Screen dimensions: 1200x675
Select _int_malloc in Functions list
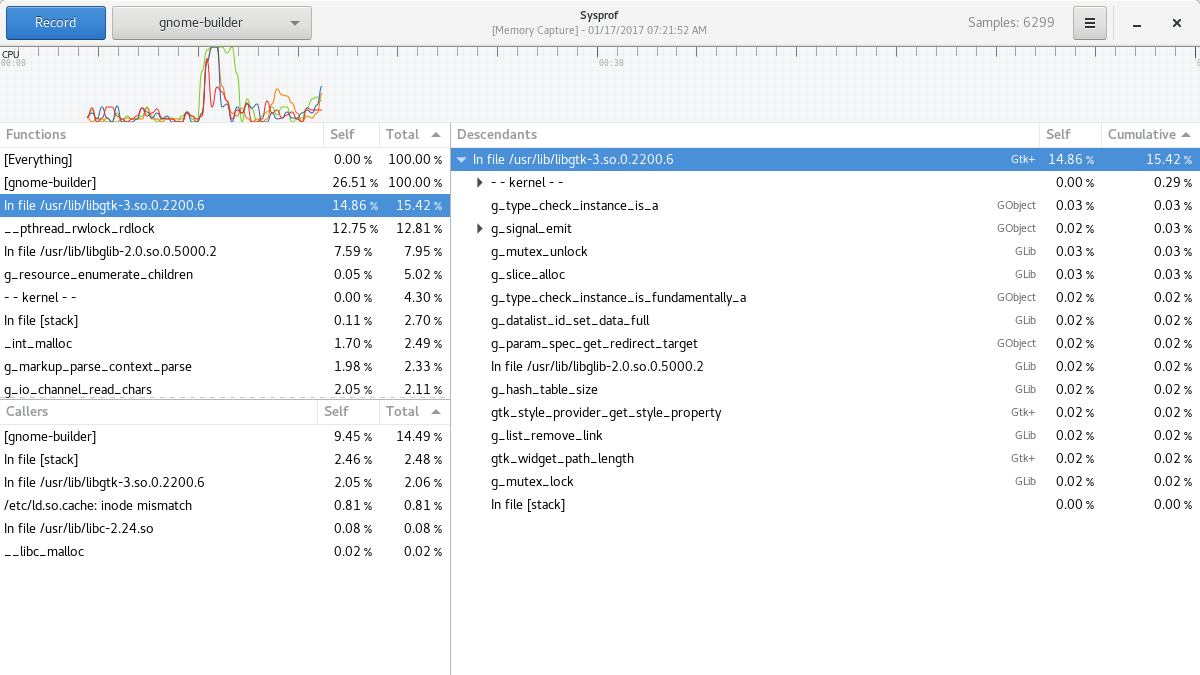click(160, 344)
